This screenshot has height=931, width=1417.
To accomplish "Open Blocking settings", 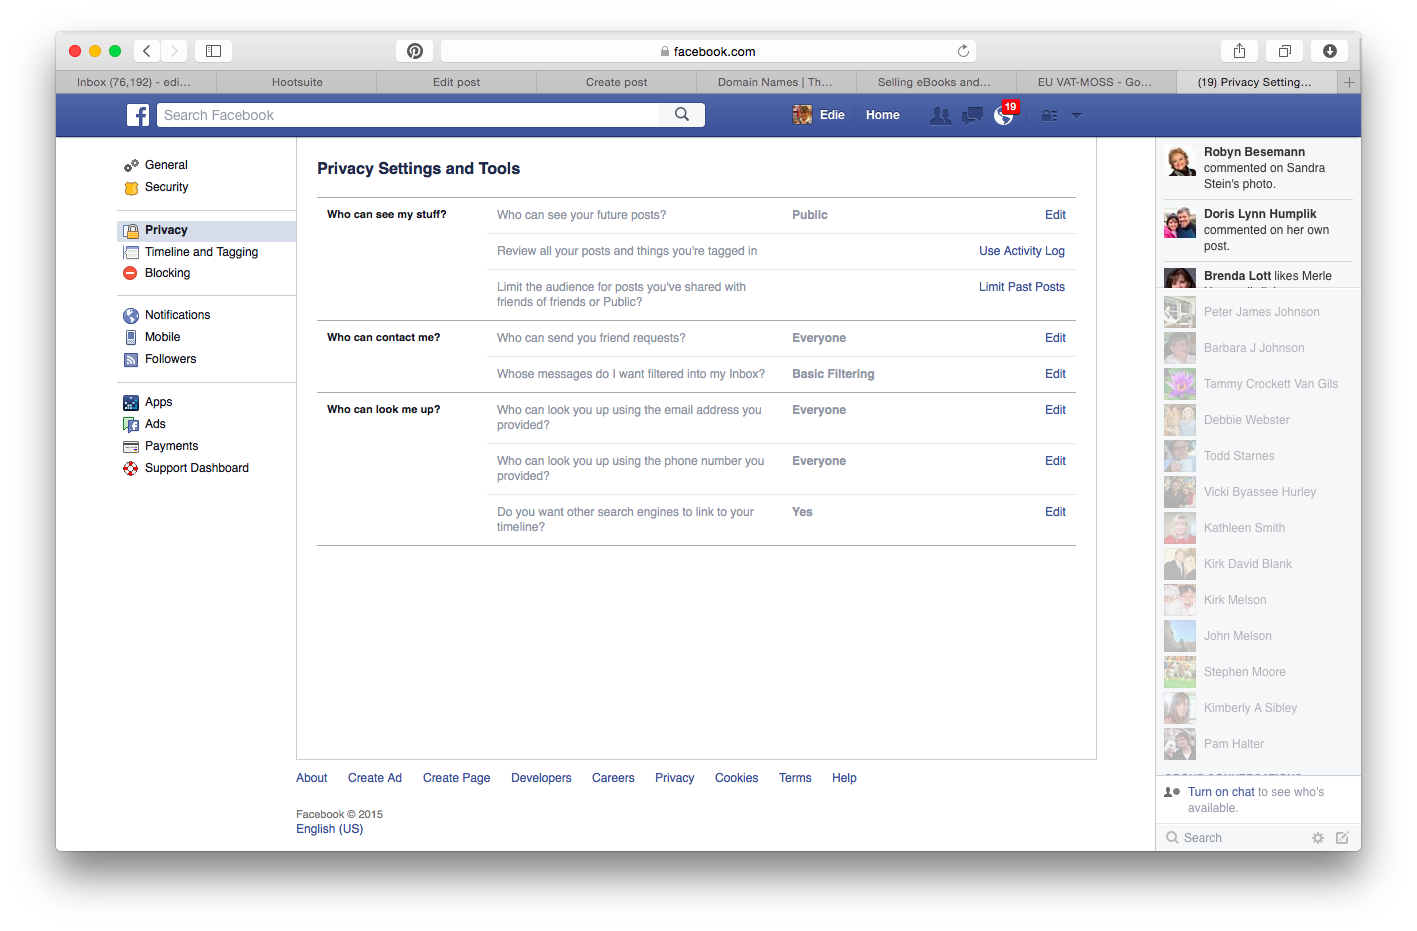I will tap(167, 273).
